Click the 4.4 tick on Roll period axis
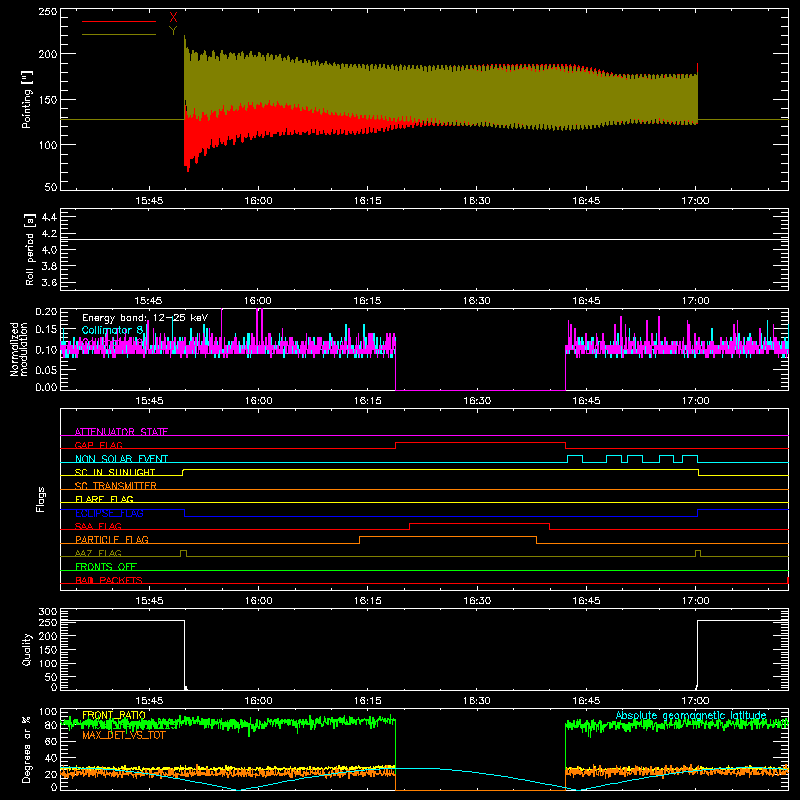800x800 pixels. (49, 217)
